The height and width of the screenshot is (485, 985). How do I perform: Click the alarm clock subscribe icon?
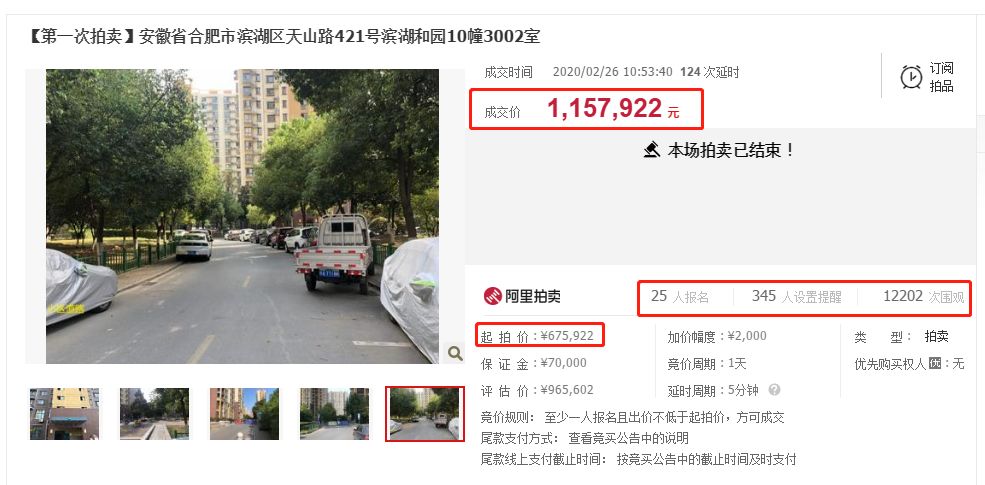click(x=911, y=77)
